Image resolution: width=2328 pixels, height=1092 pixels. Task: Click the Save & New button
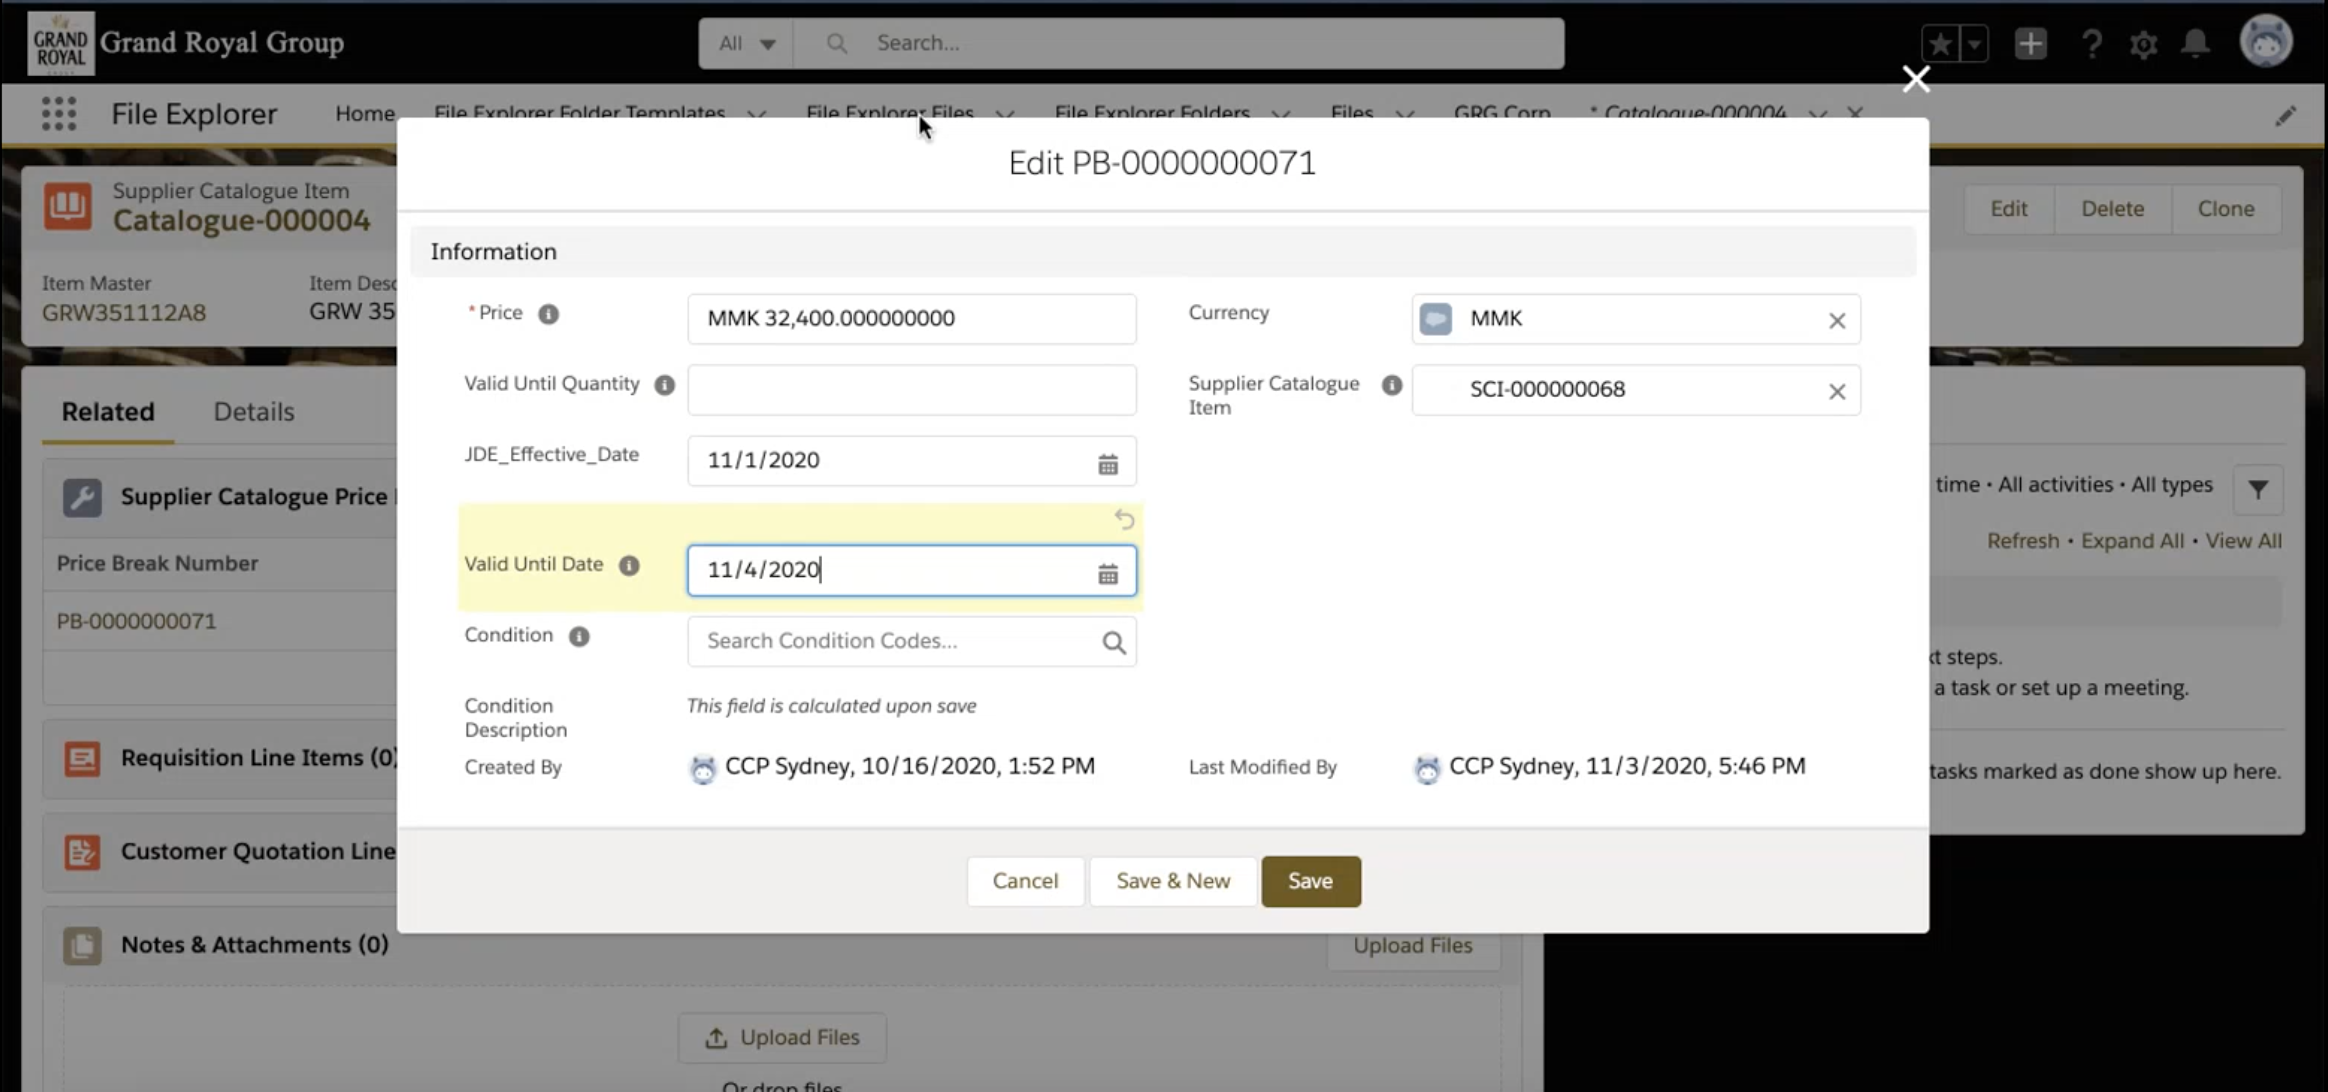click(1173, 881)
